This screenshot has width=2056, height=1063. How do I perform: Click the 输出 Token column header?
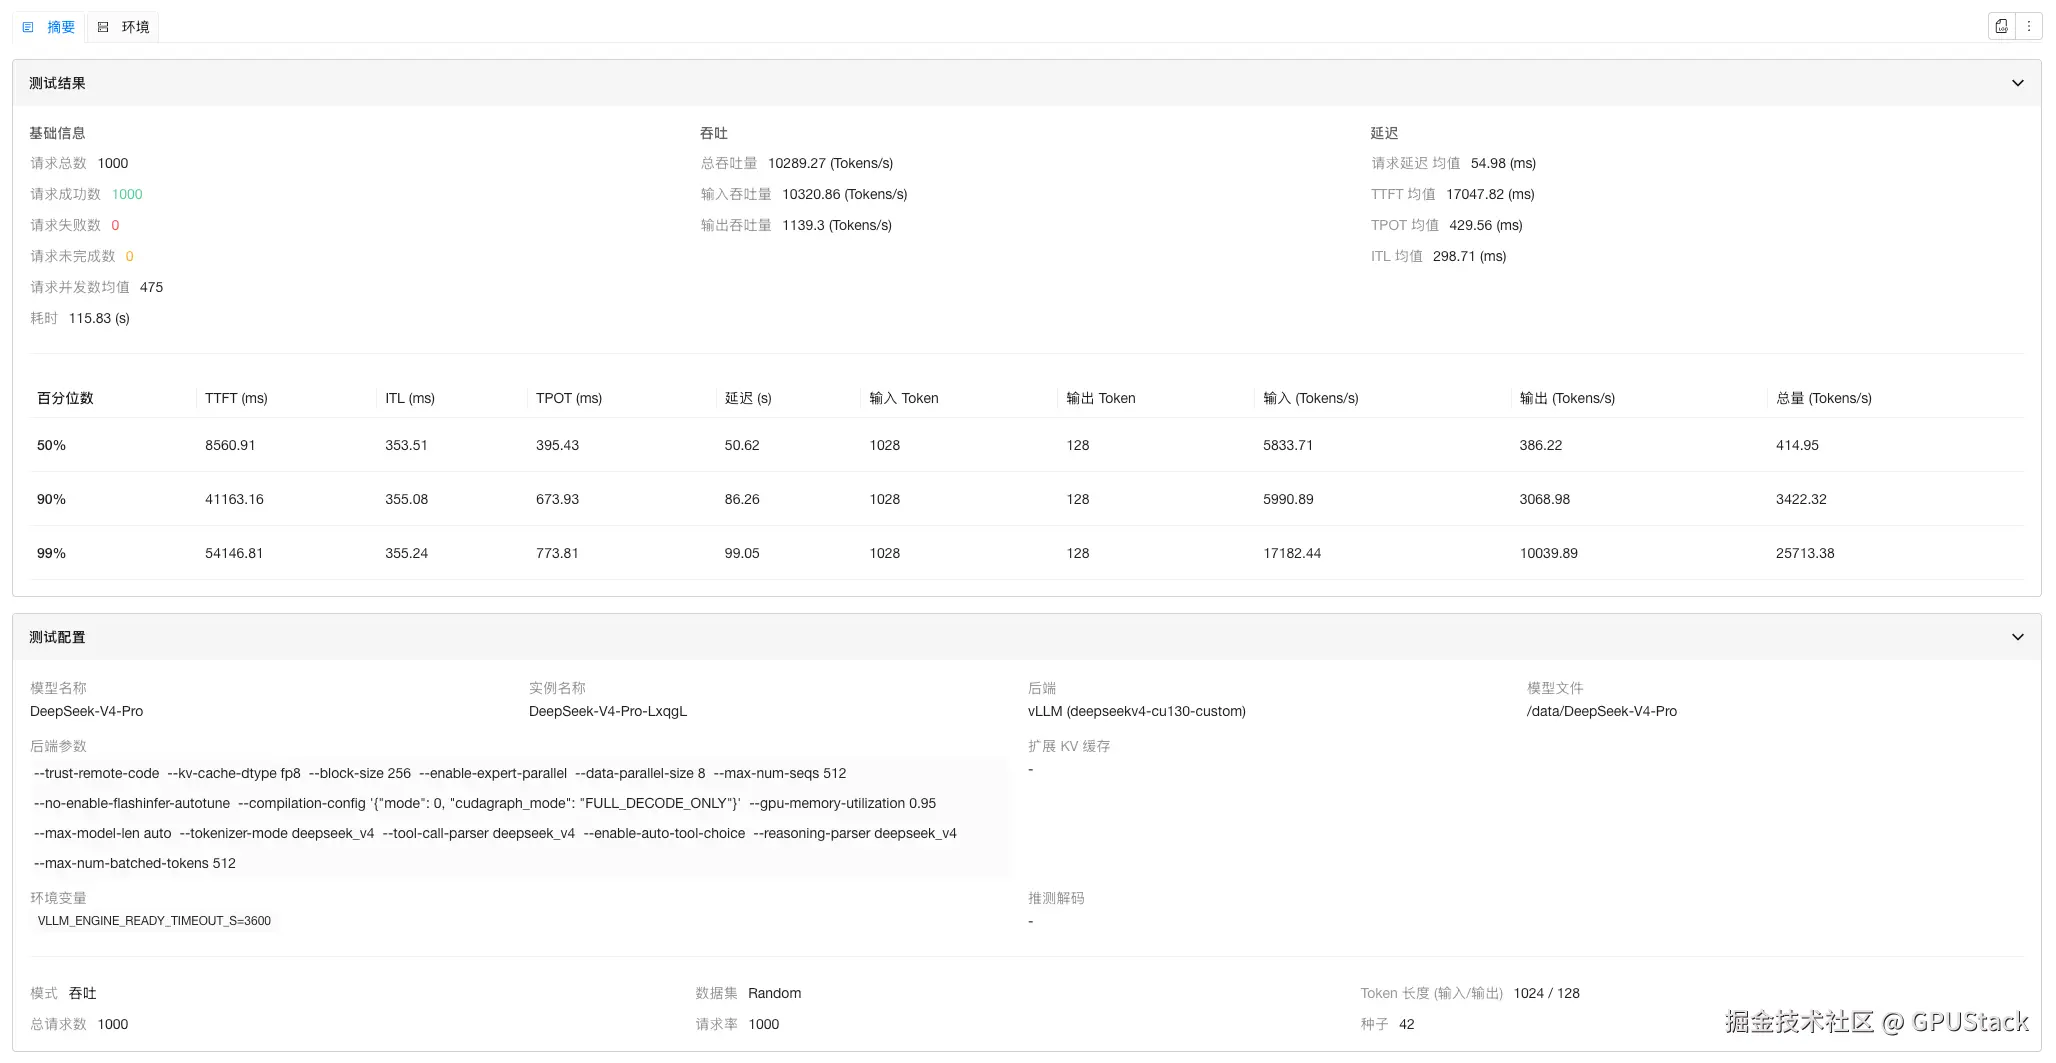(1101, 398)
